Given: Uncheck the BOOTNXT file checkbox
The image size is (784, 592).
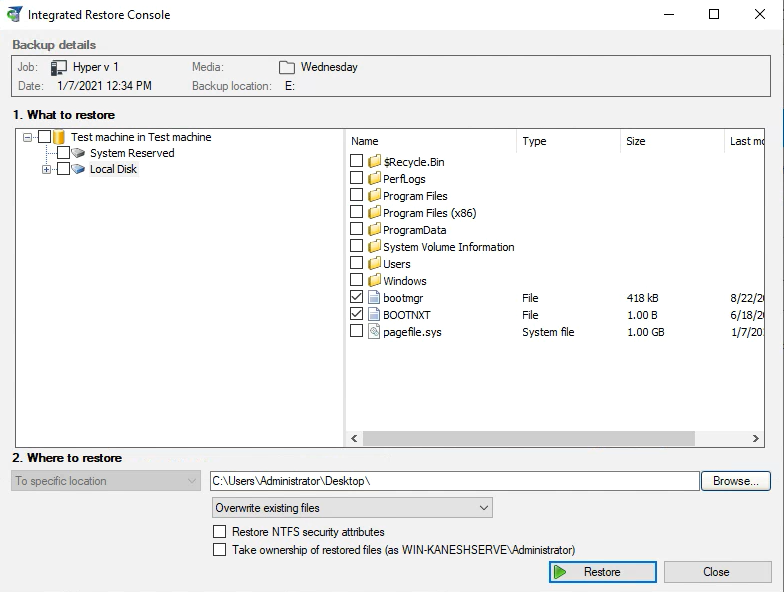Looking at the screenshot, I should click(357, 314).
